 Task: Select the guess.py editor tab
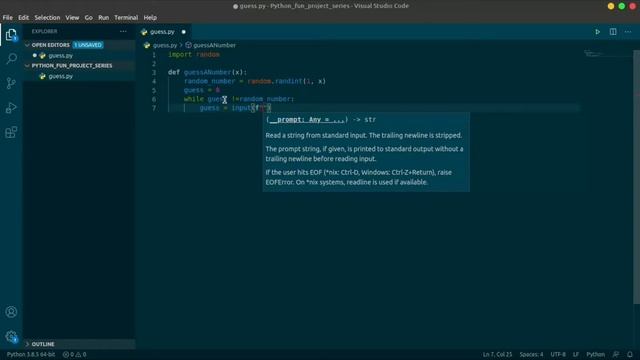coord(163,32)
